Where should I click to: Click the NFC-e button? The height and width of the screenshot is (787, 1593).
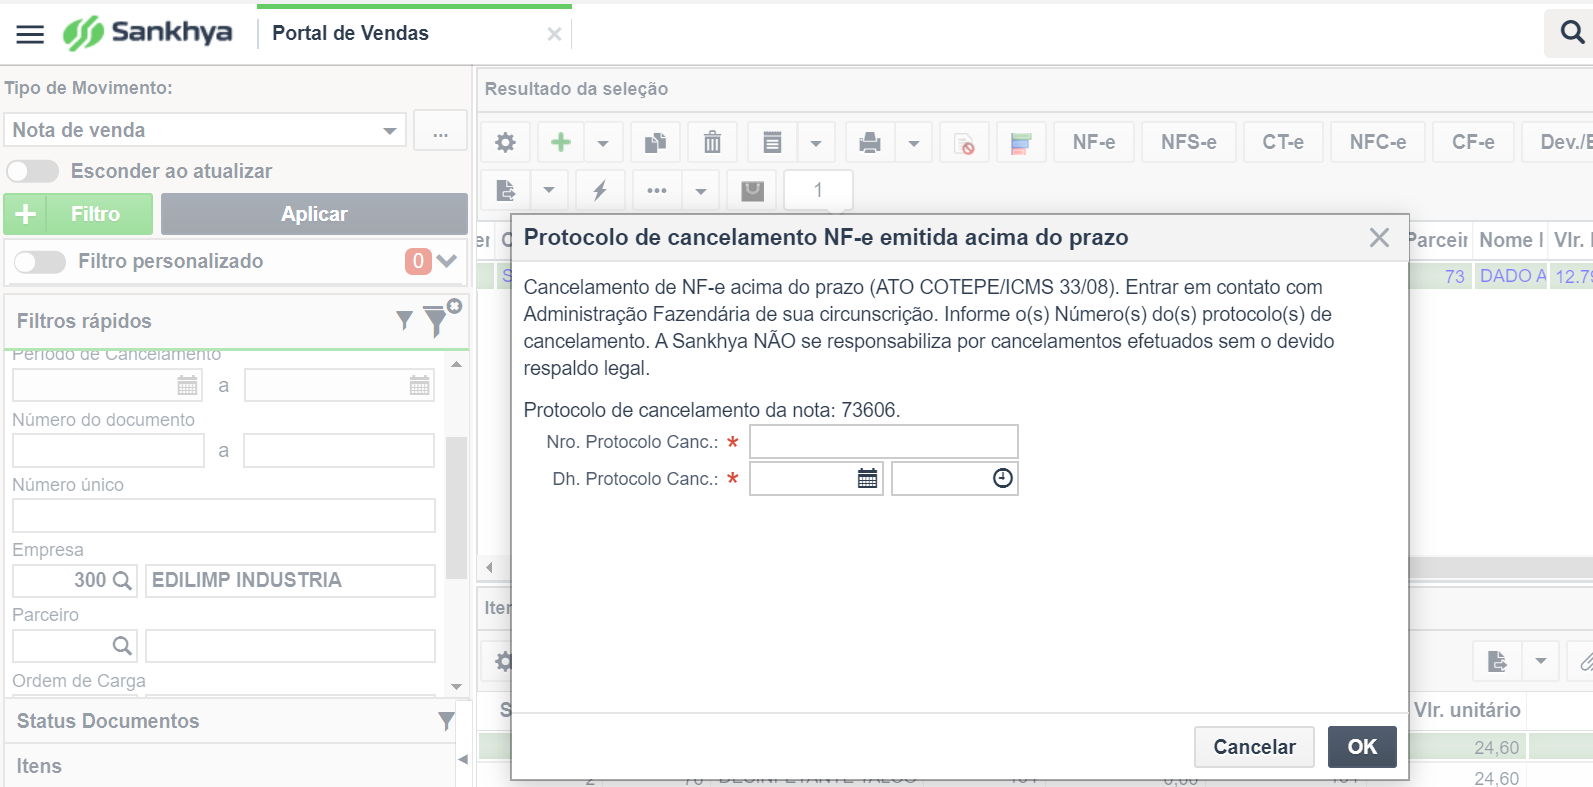pyautogui.click(x=1378, y=143)
